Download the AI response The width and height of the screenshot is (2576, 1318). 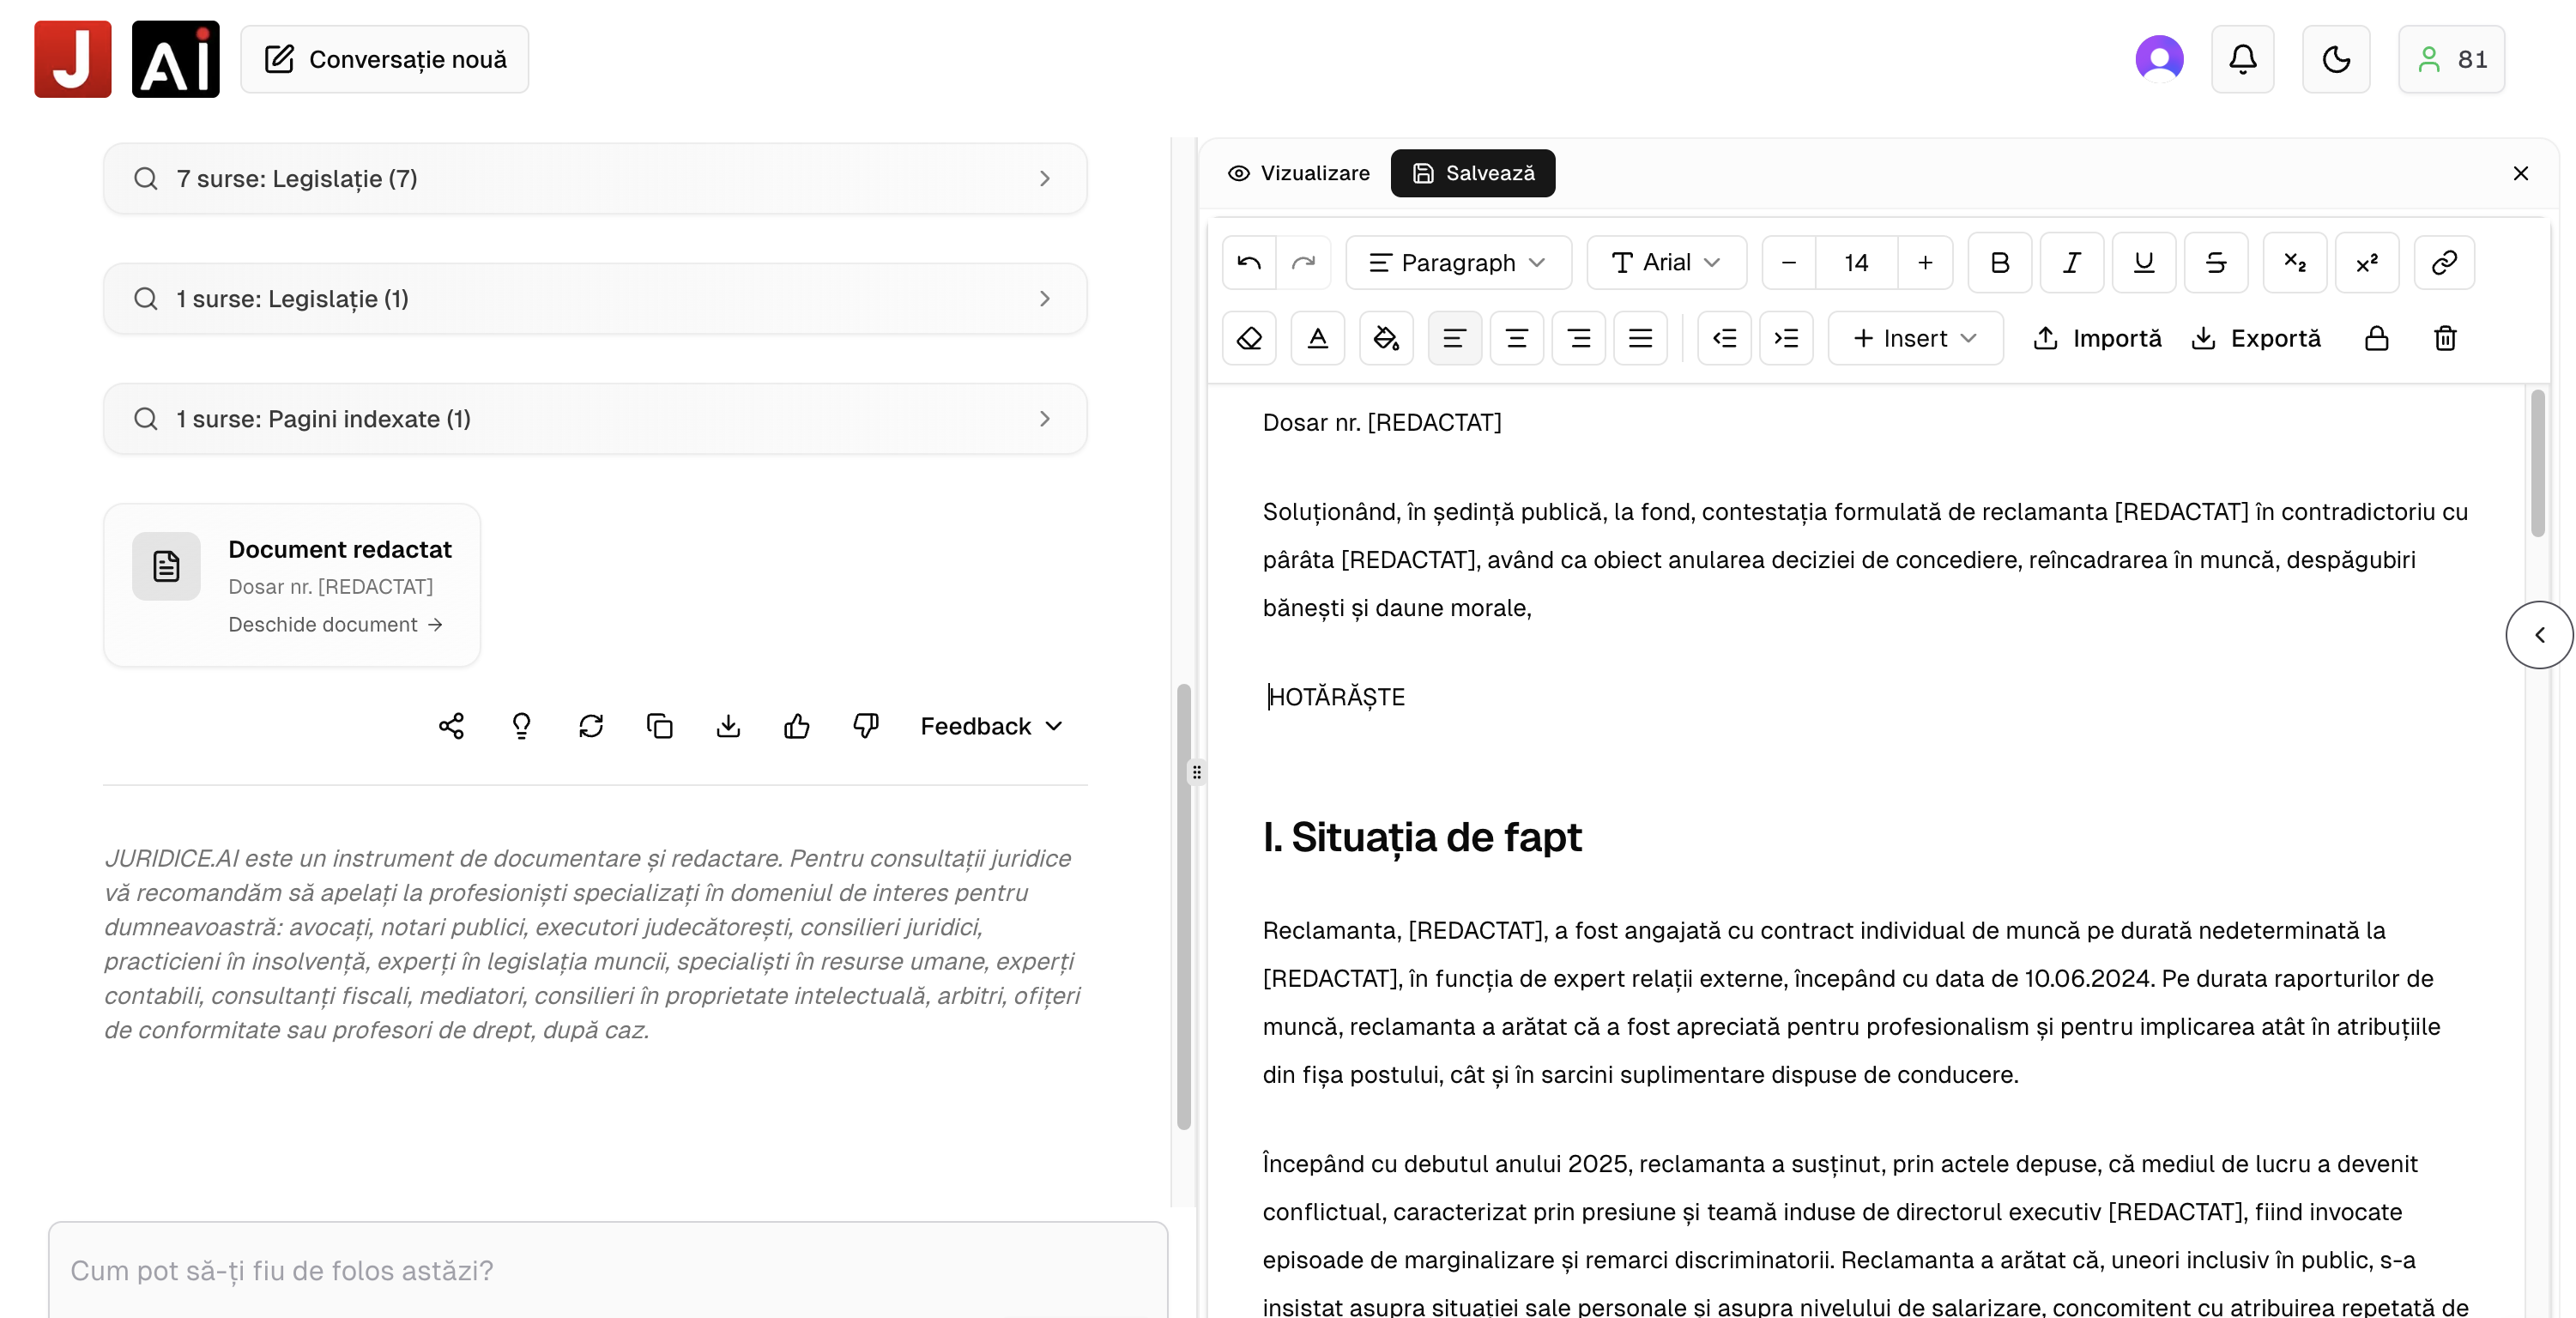point(728,726)
